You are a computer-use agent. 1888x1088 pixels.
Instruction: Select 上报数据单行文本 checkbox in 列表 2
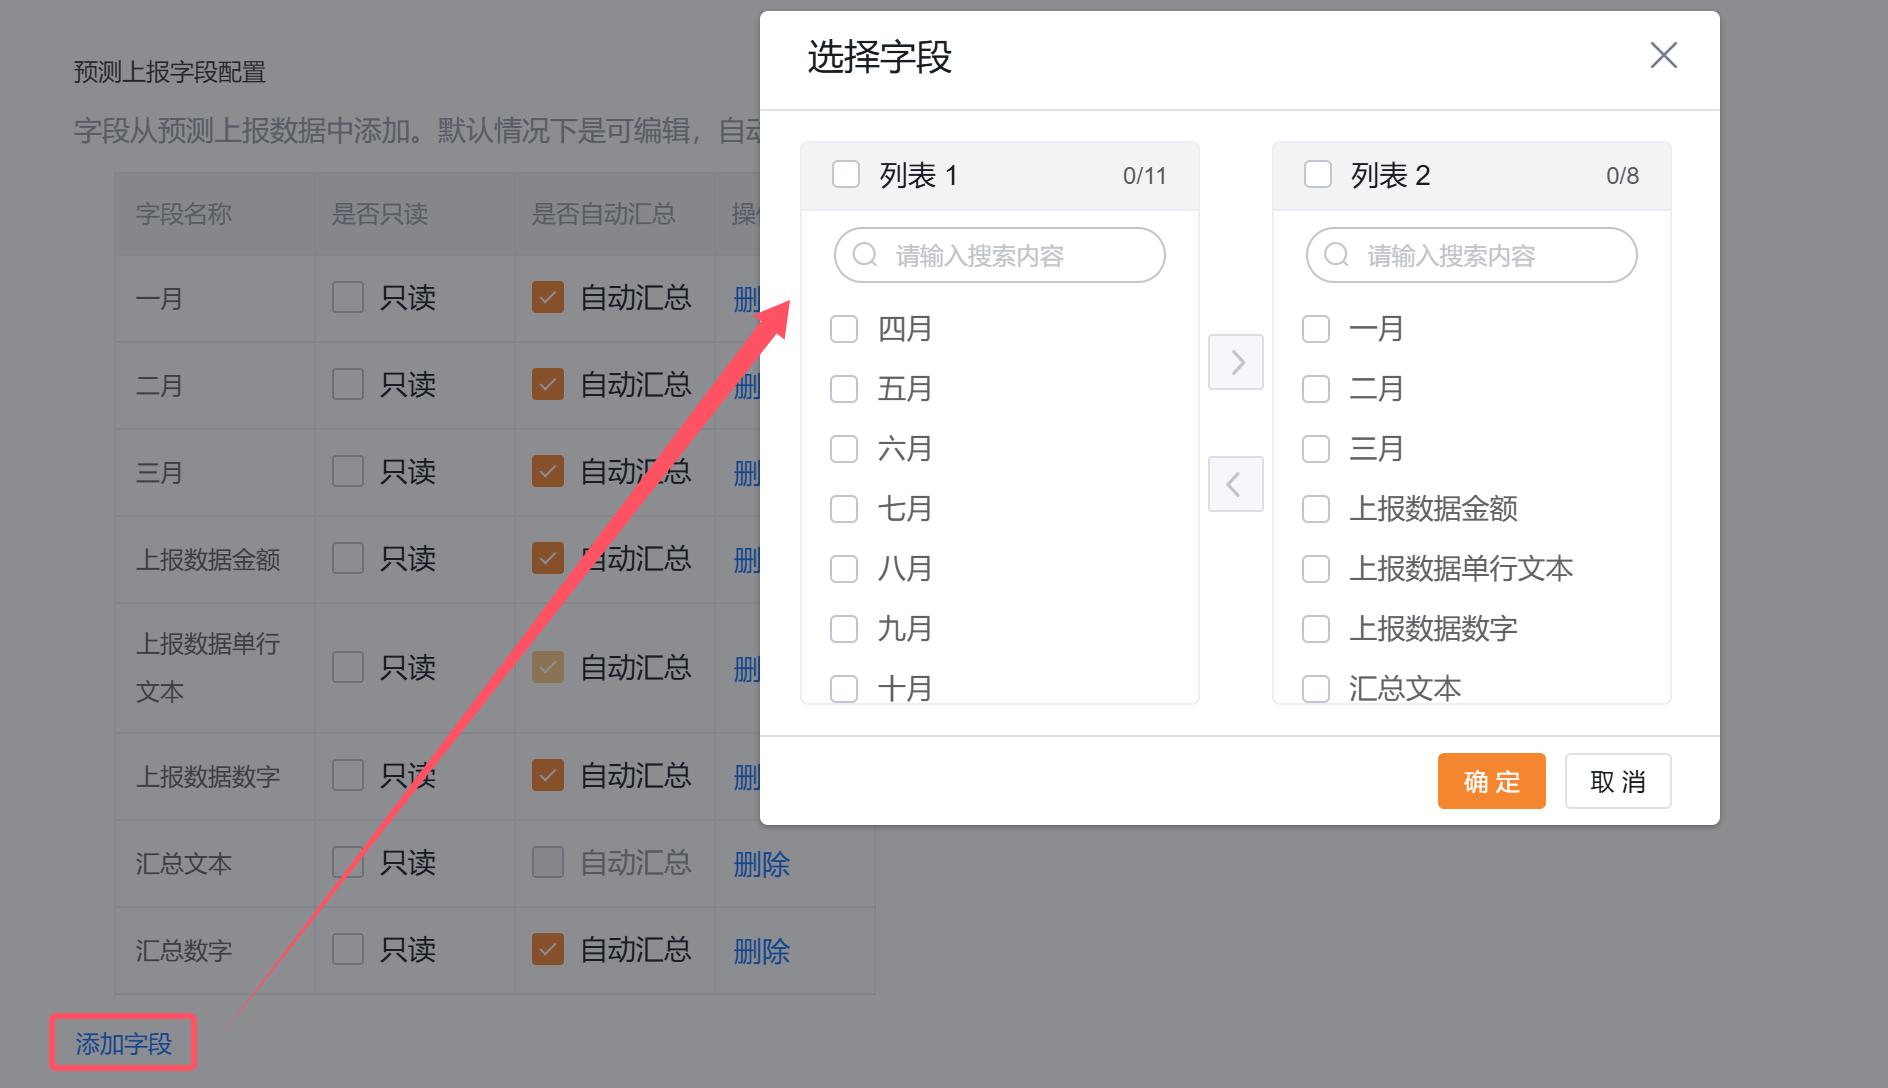click(x=1316, y=569)
